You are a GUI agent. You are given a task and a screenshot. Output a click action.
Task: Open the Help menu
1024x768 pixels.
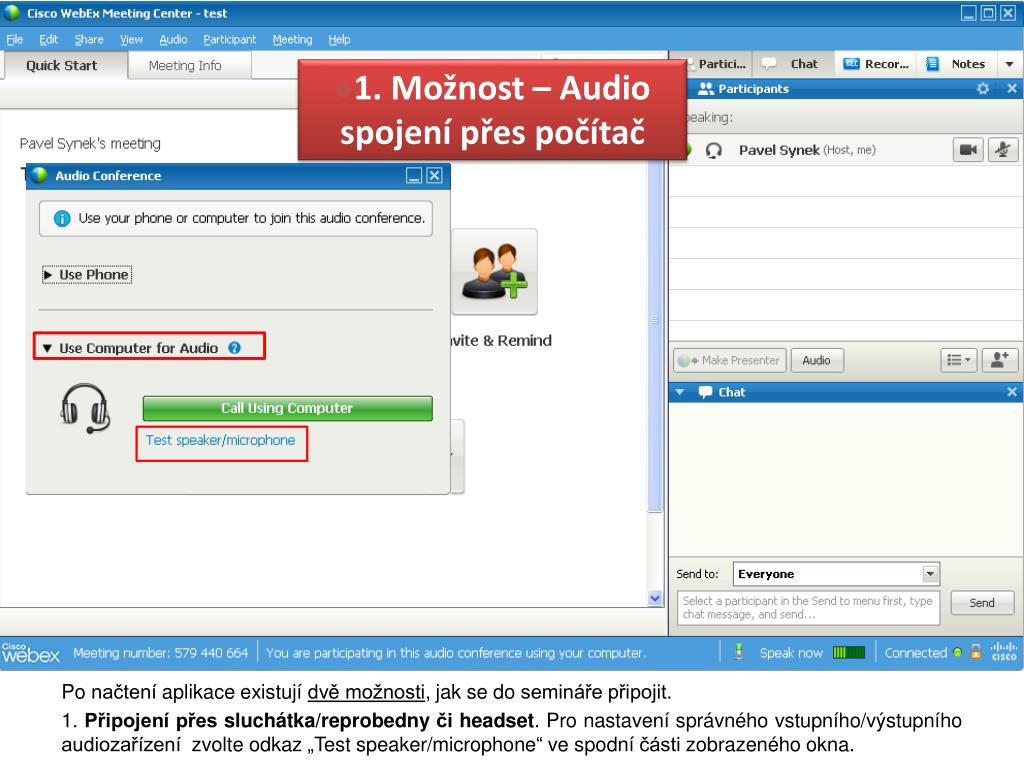pyautogui.click(x=339, y=39)
